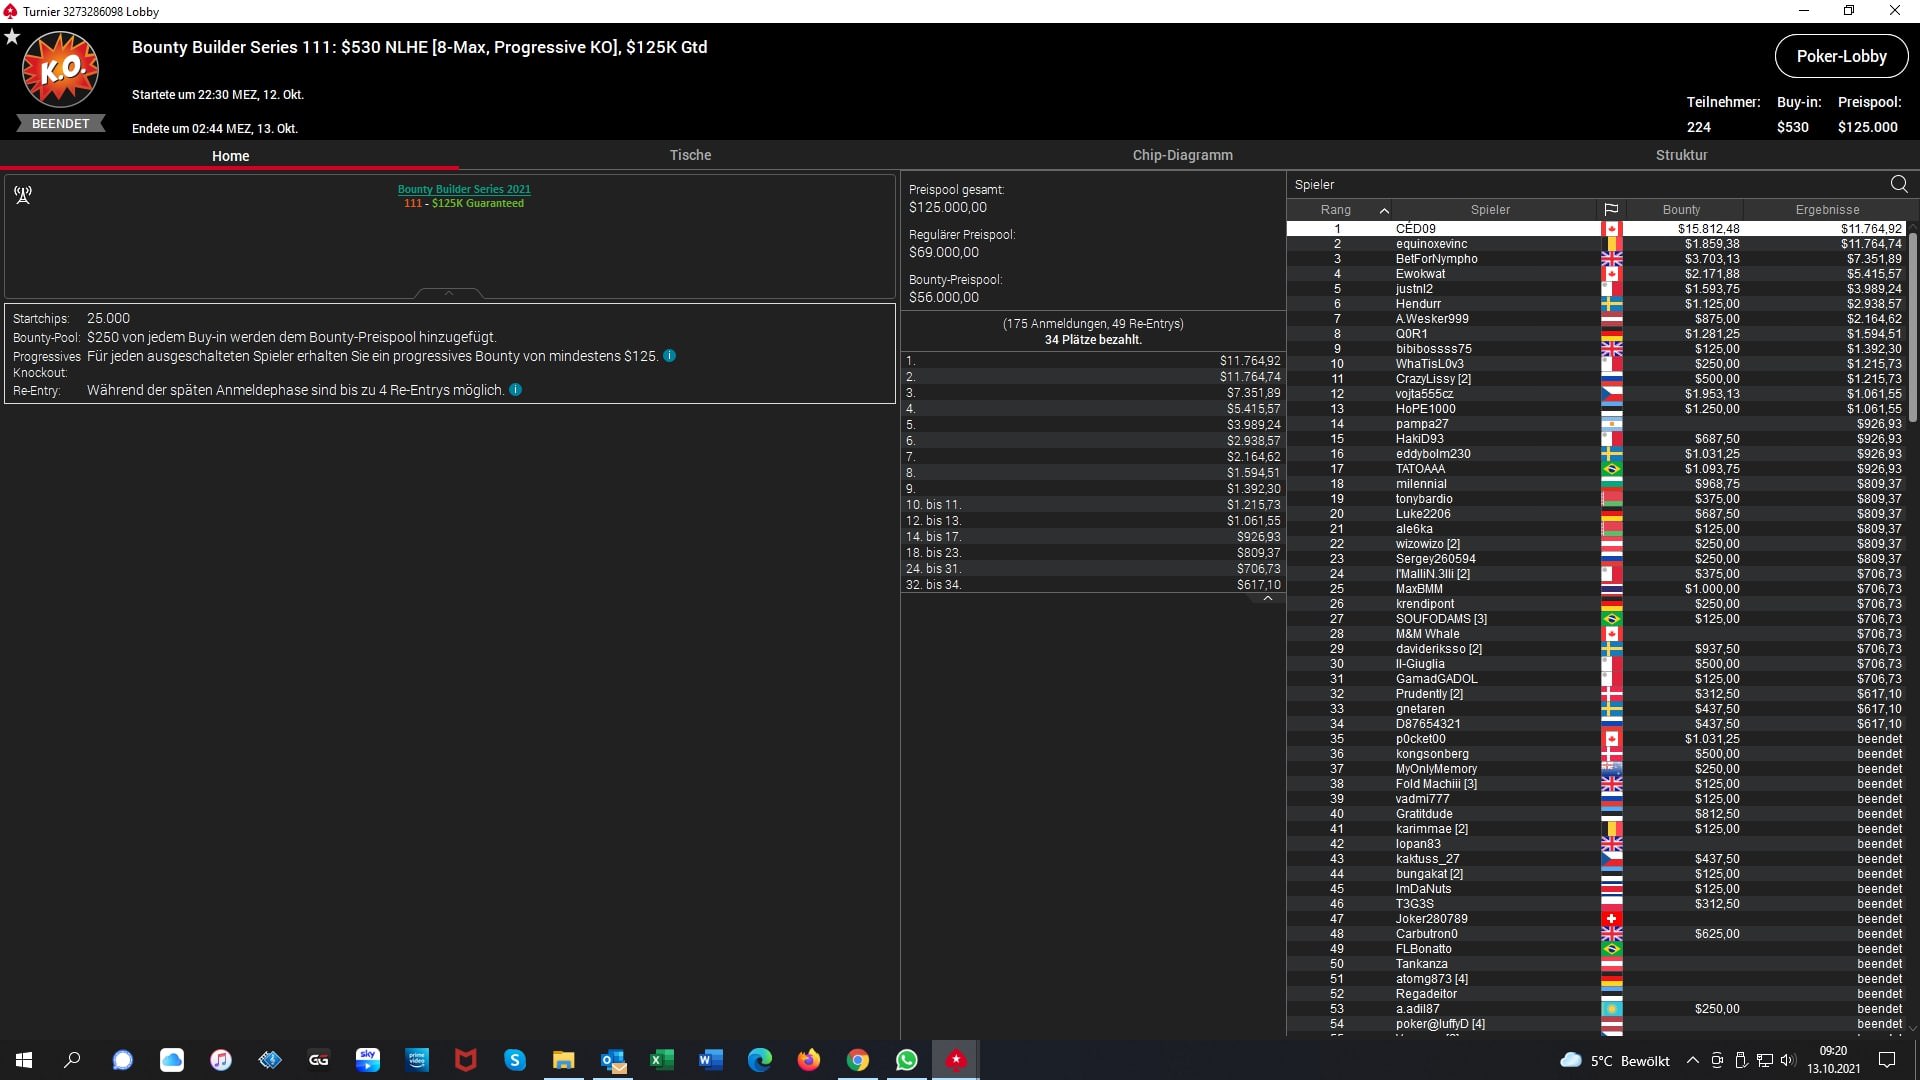Show hidden system tray icons
The width and height of the screenshot is (1920, 1080).
[1692, 1060]
